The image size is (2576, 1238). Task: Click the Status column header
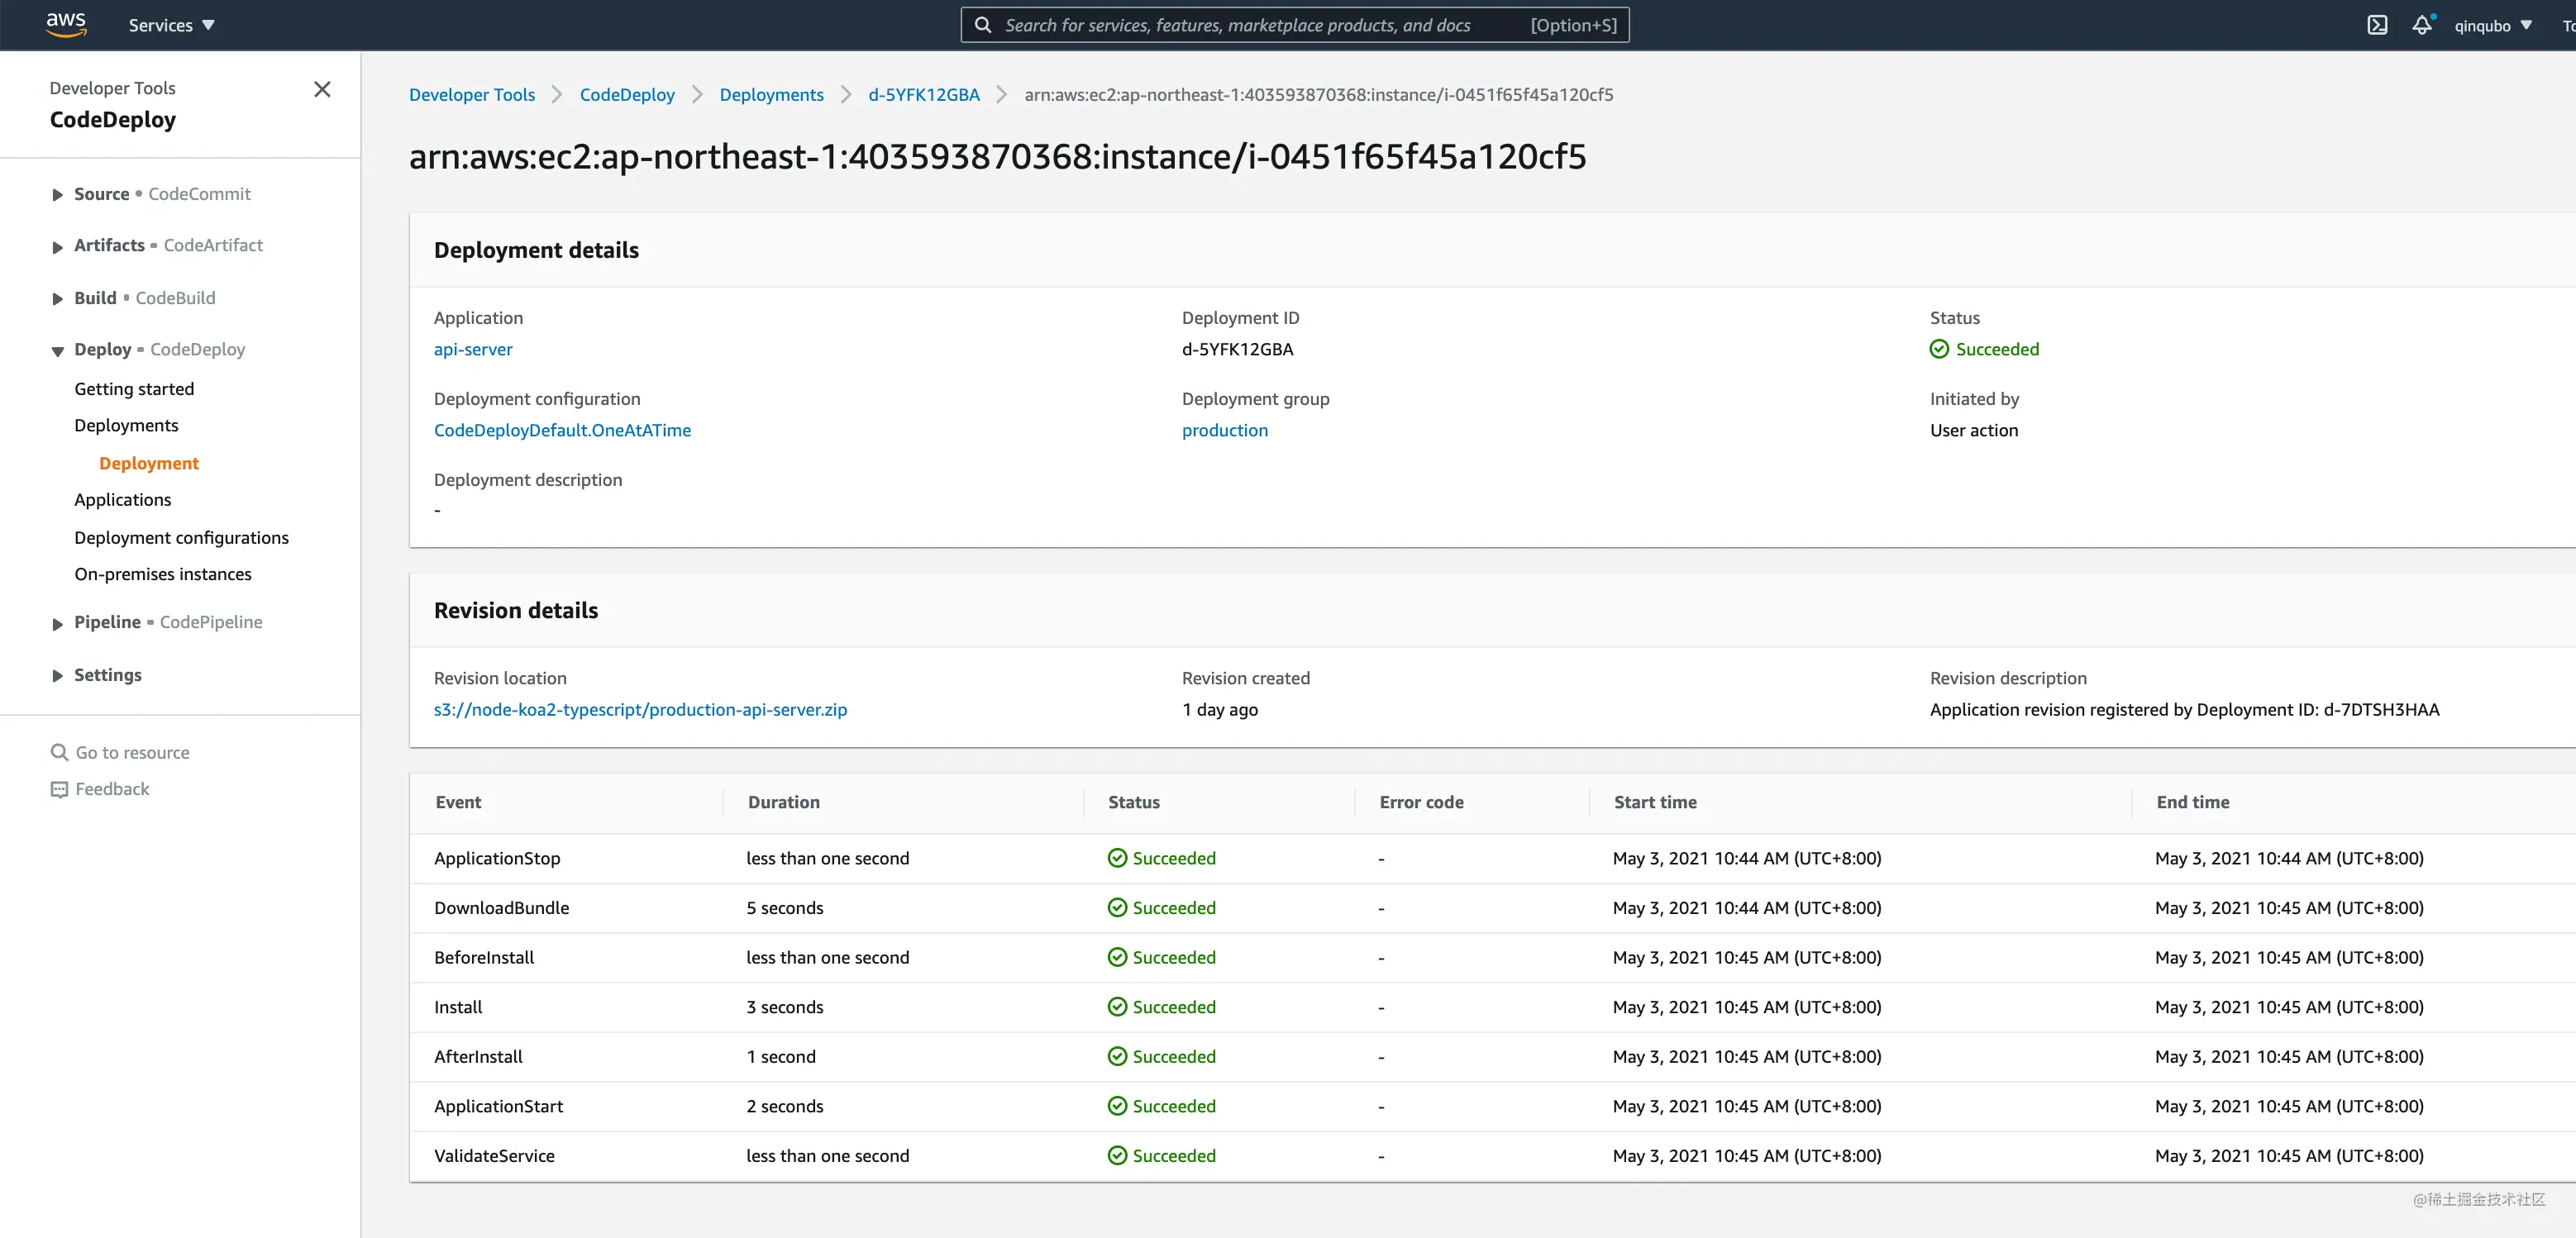pos(1133,802)
